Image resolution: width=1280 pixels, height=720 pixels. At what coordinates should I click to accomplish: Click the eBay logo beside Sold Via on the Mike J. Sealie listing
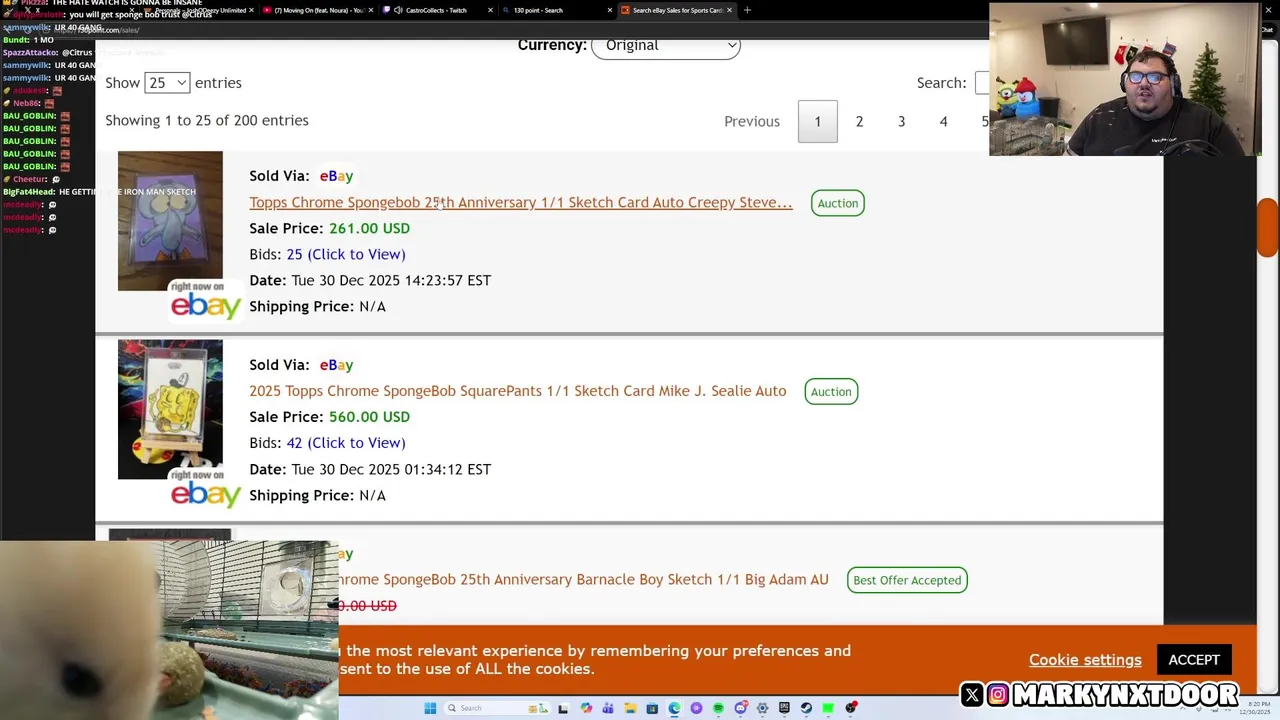pyautogui.click(x=336, y=365)
